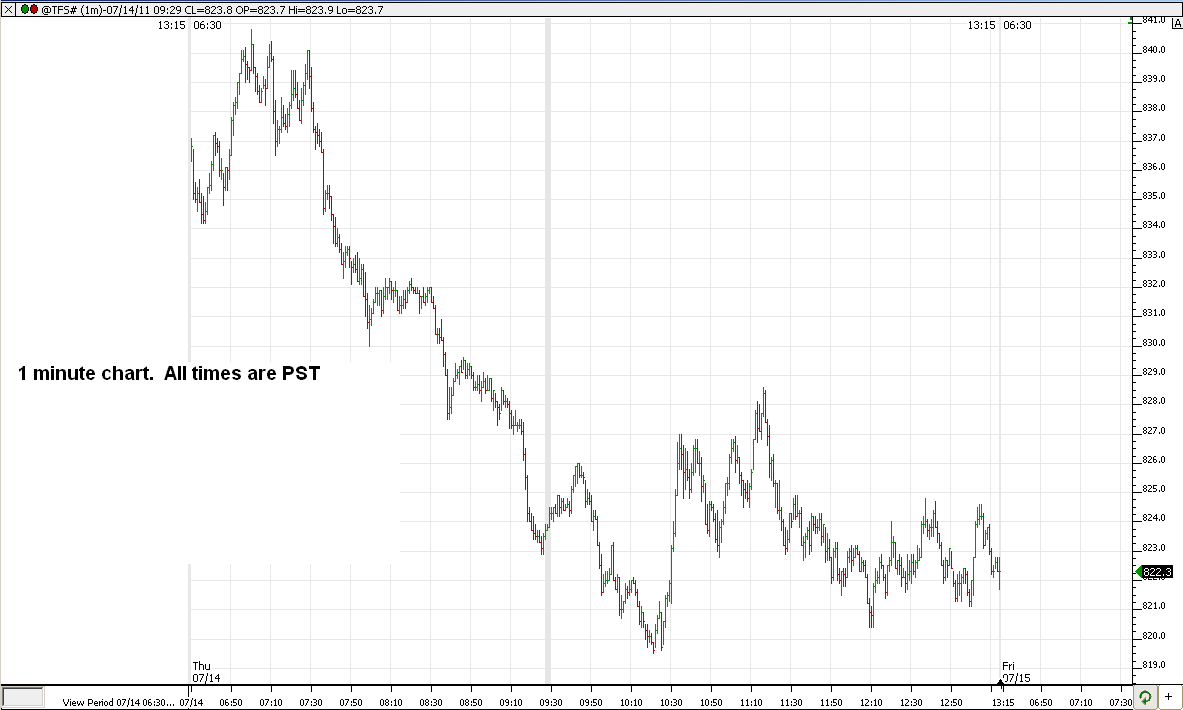Click the 08:10 time axis label
Image resolution: width=1183 pixels, height=710 pixels.
click(x=391, y=702)
